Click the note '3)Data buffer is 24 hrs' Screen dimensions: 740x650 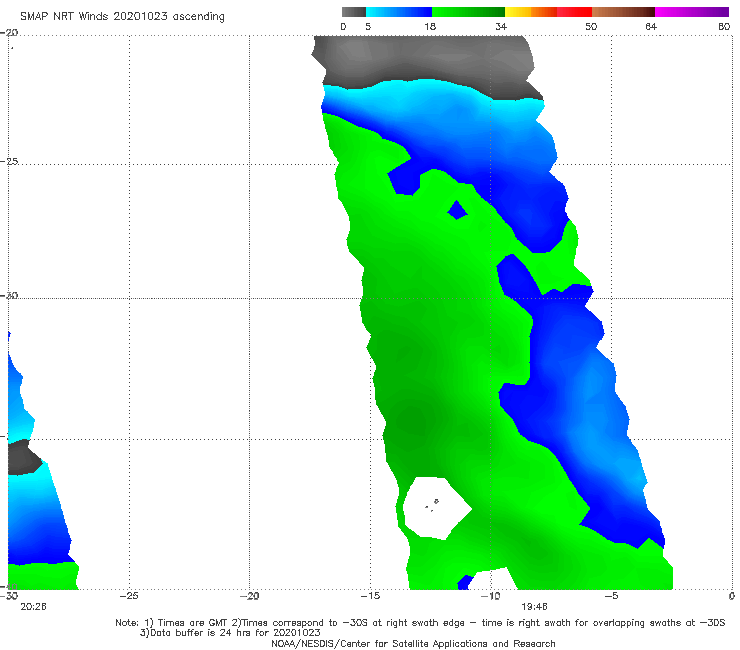coord(230,633)
